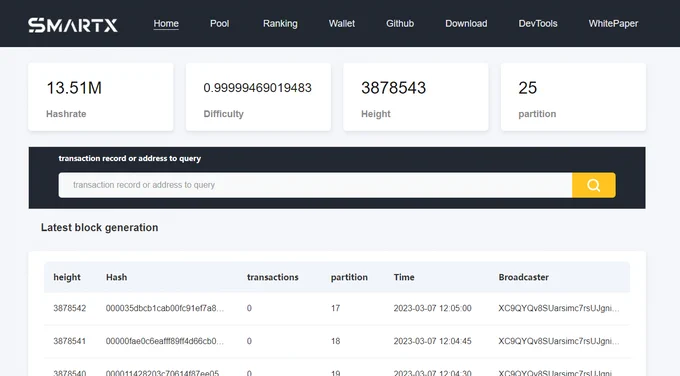Open the Home menu item
680x376 pixels.
pyautogui.click(x=166, y=23)
